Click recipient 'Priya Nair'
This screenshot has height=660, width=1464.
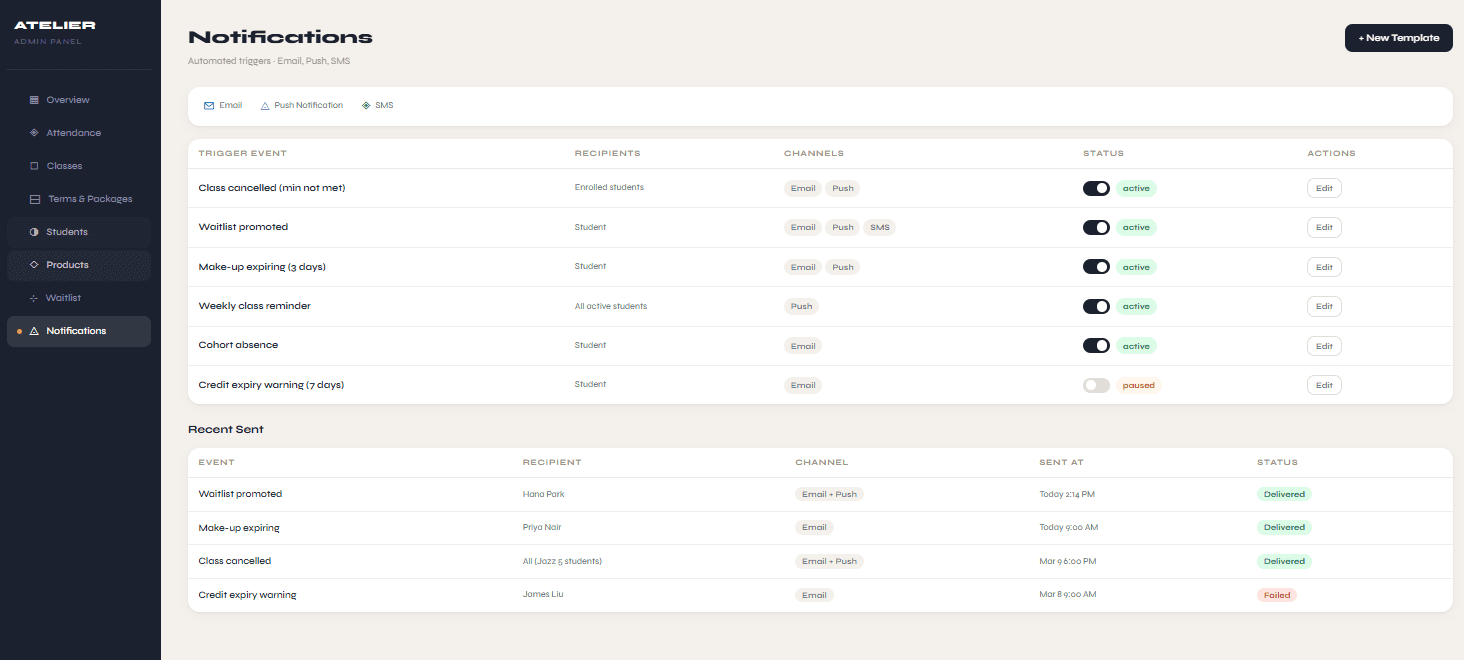coord(544,527)
